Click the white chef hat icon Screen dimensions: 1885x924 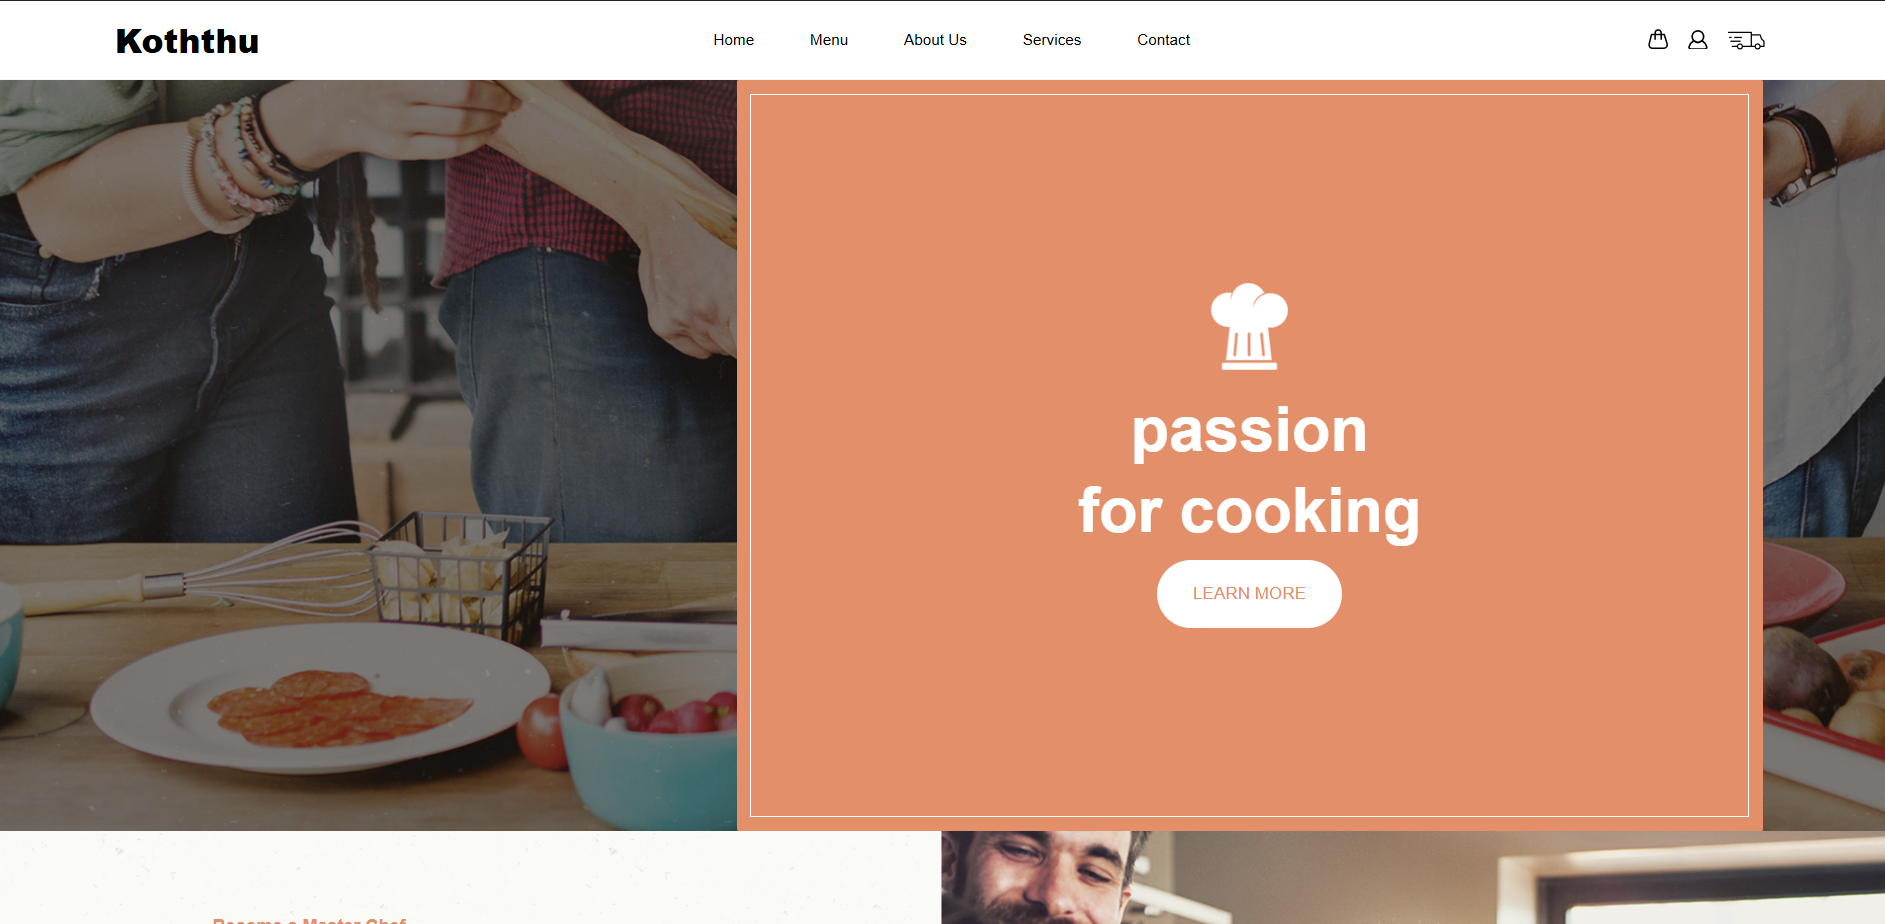click(1249, 327)
